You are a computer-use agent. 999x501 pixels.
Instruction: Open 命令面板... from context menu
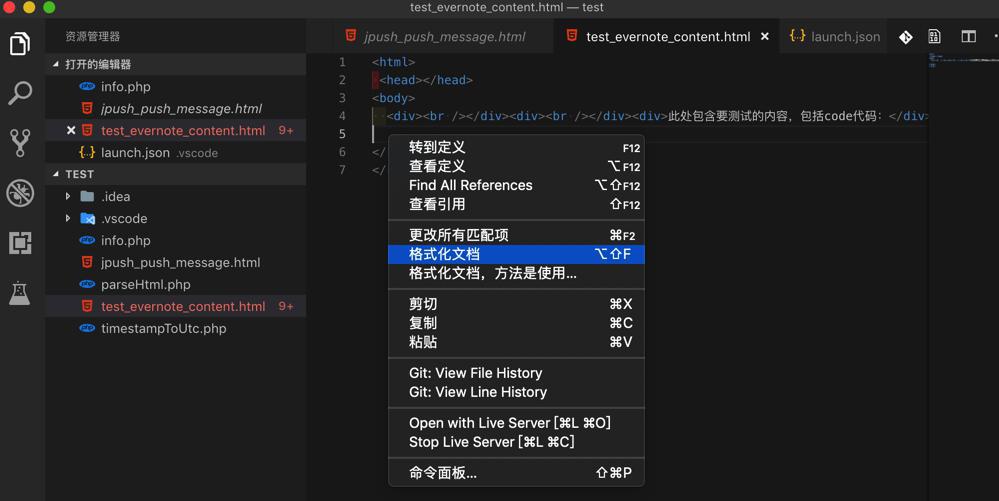(516, 473)
